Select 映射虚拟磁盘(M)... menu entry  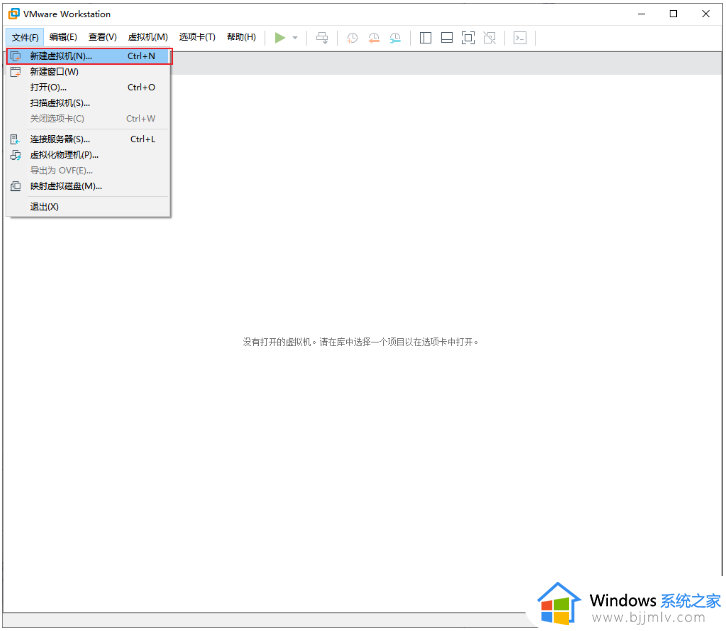[x=88, y=186]
